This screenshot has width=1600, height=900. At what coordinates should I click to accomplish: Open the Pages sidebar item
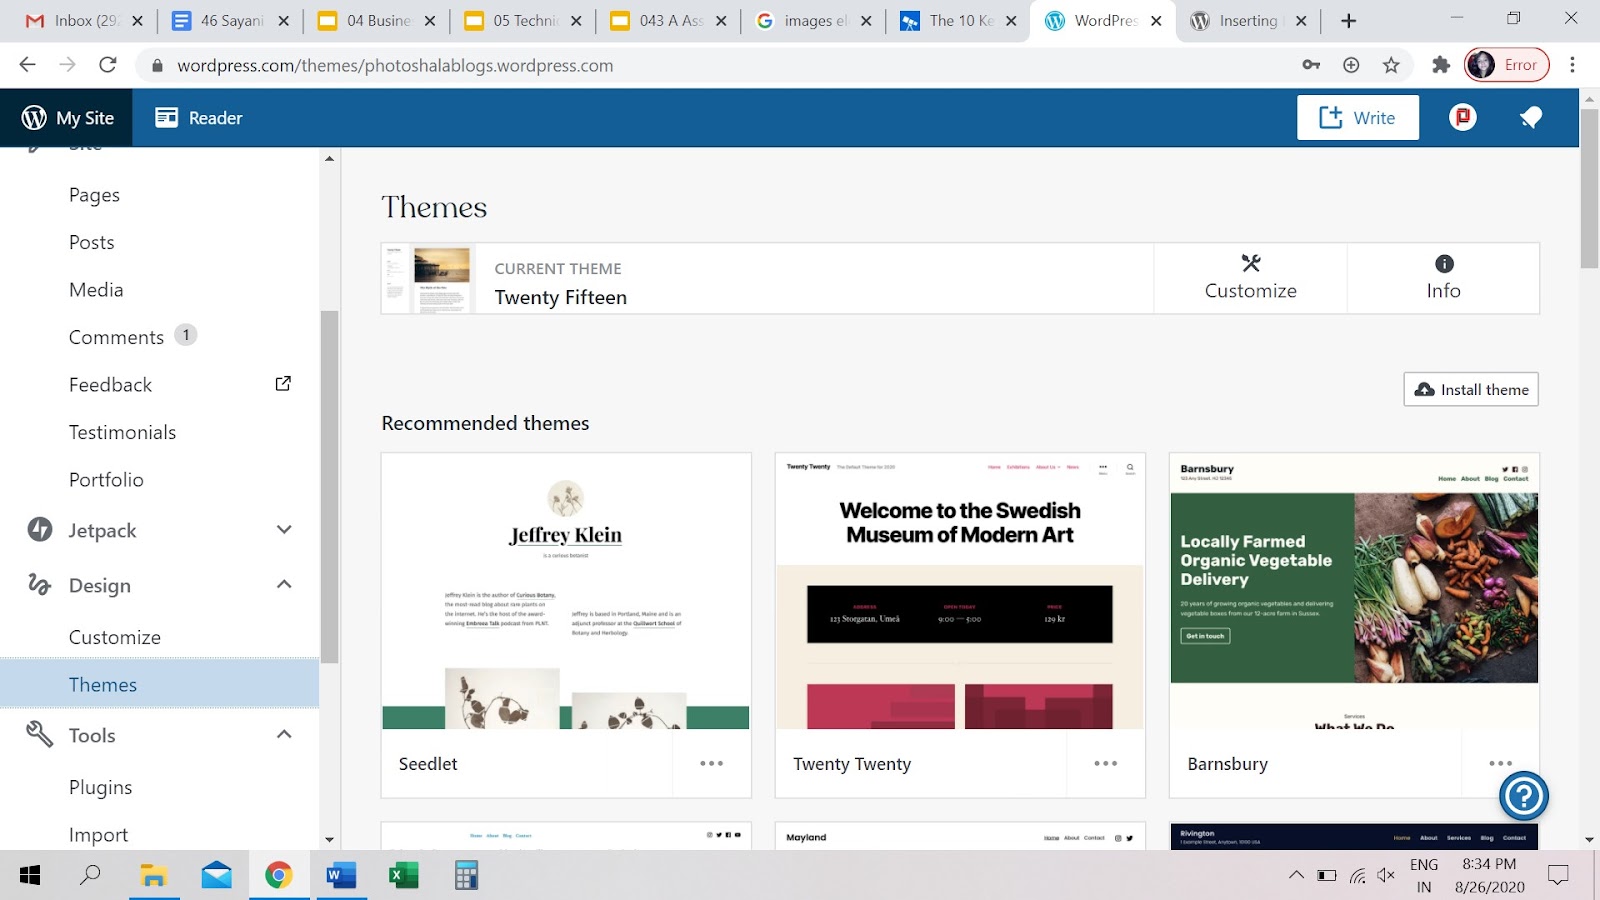(94, 195)
